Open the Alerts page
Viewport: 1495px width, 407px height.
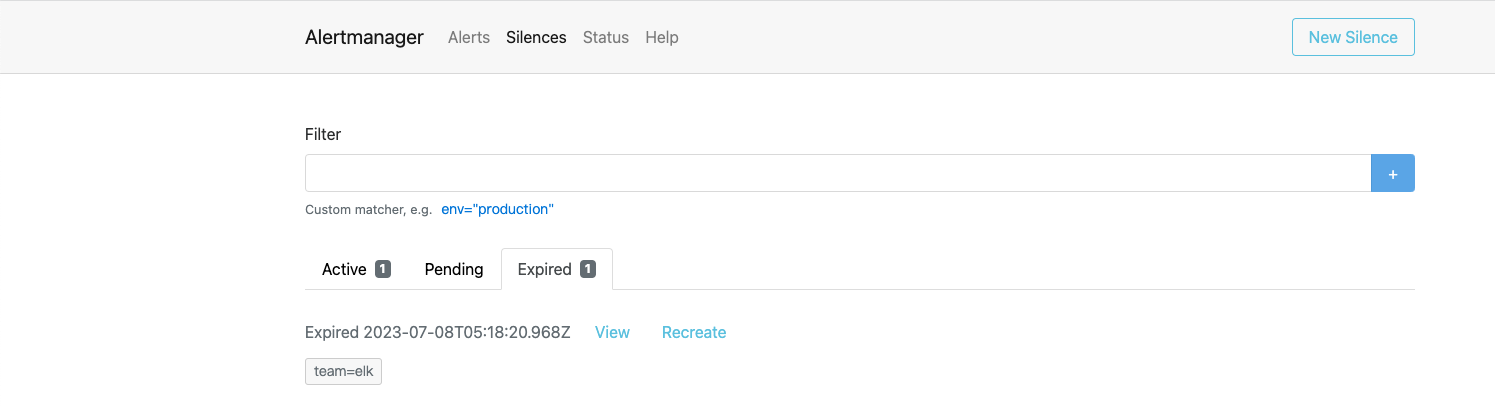pos(469,37)
